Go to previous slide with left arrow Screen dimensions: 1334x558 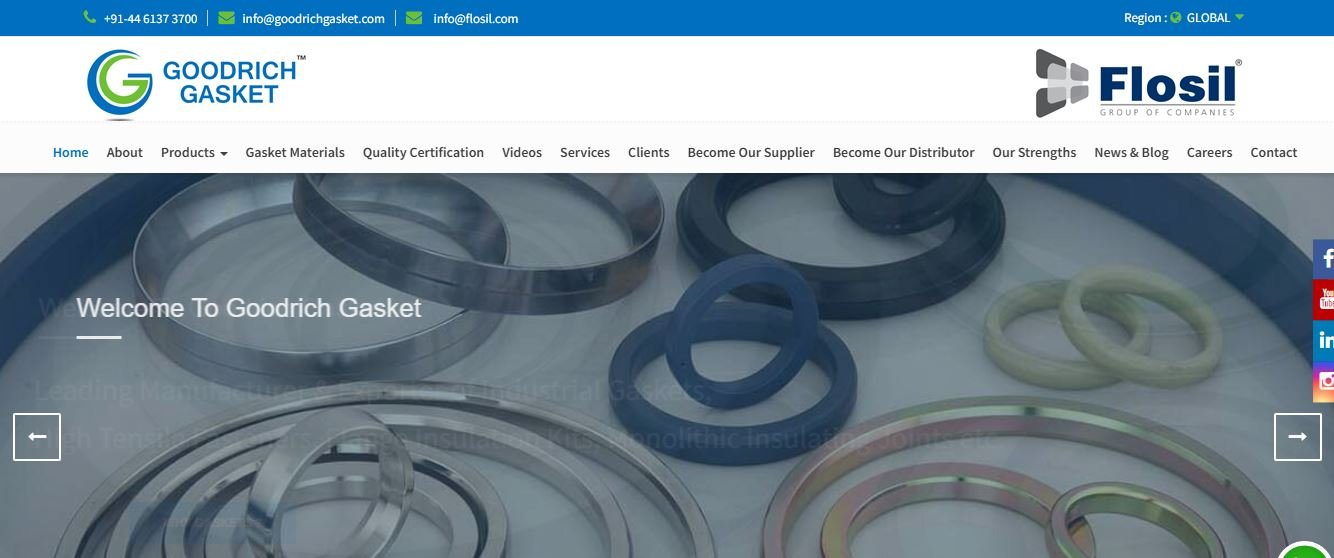point(37,437)
